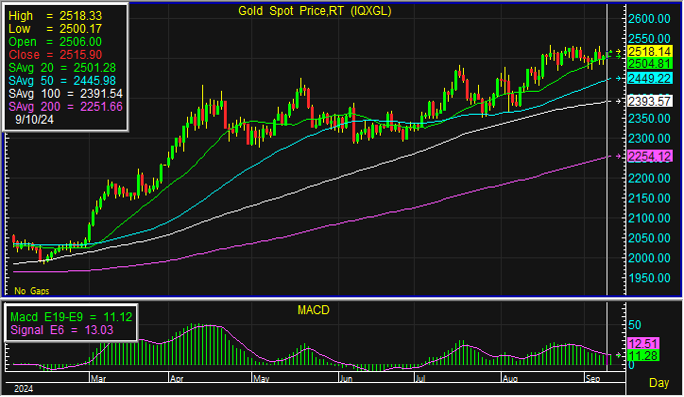Click the May month label on timeline
The height and width of the screenshot is (397, 684).
pyautogui.click(x=261, y=378)
